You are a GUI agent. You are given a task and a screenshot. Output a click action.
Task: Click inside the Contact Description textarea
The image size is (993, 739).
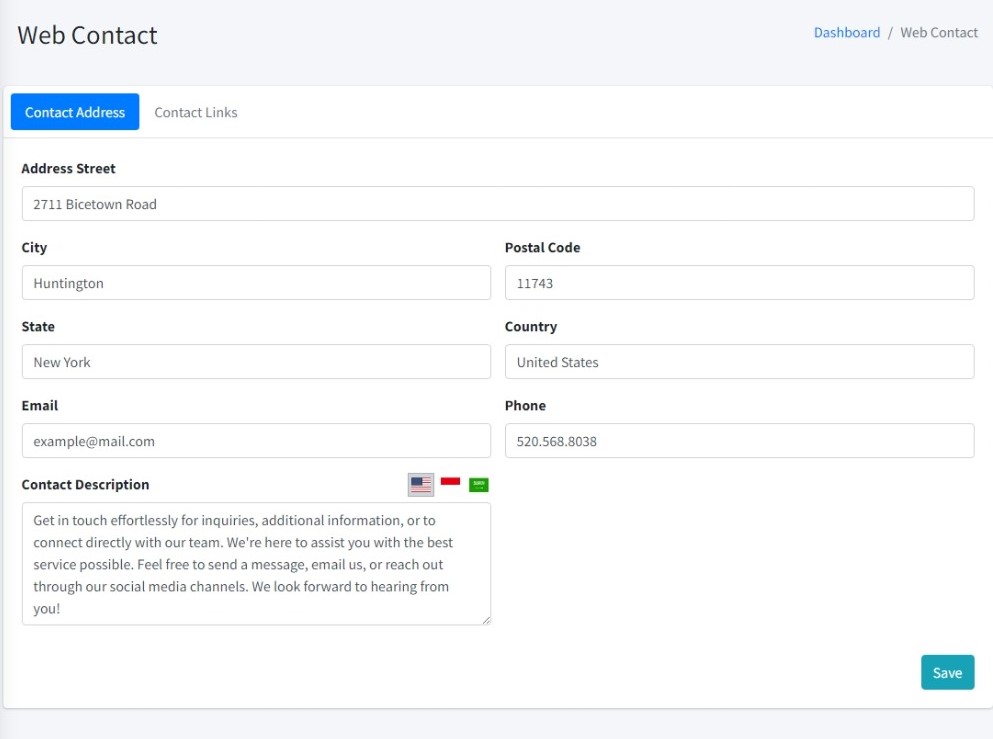(256, 564)
